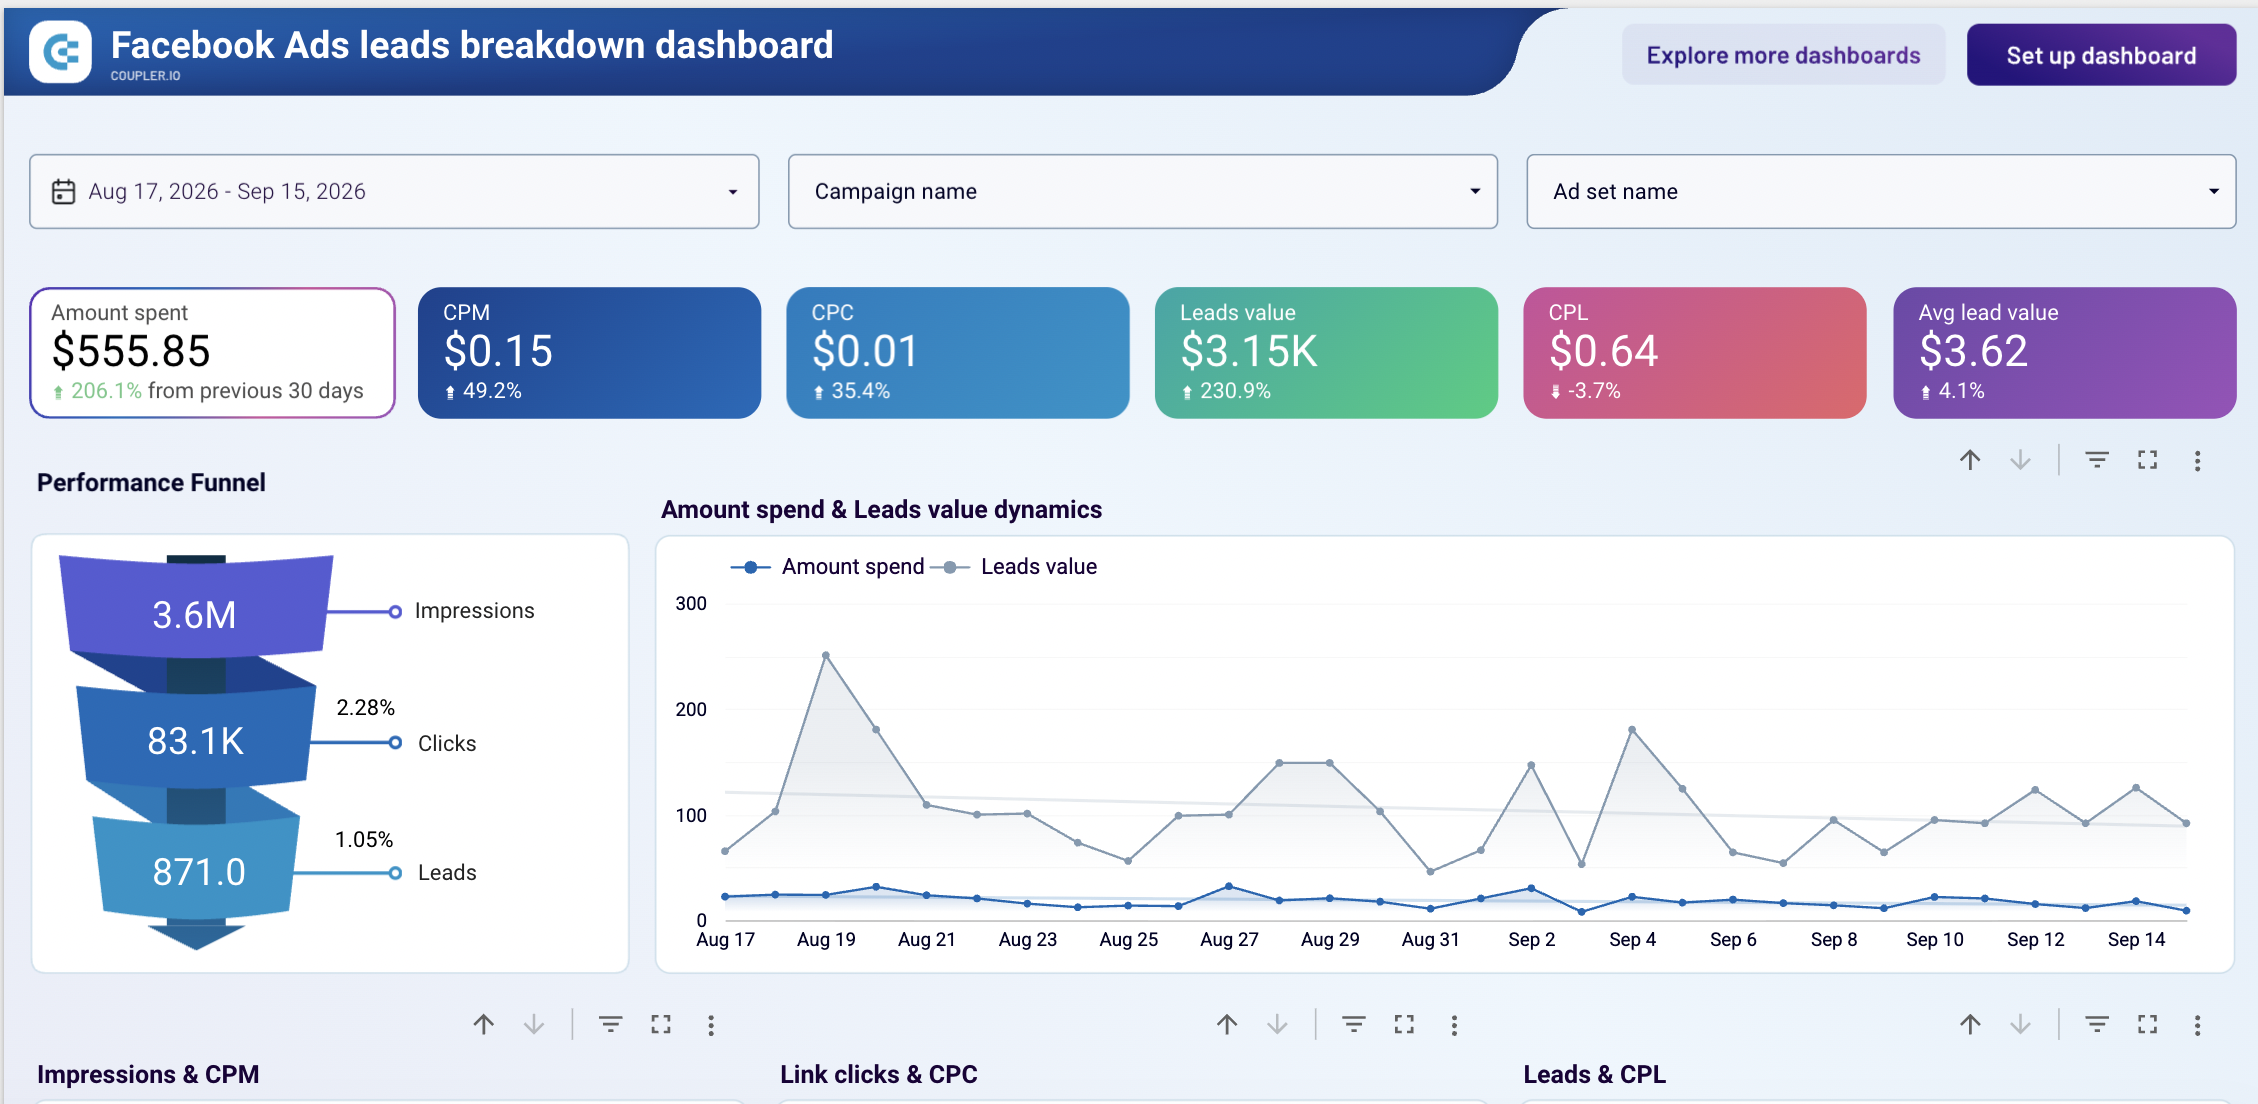The image size is (2258, 1104).
Task: Click the Coupler.io logo icon
Action: (x=61, y=52)
